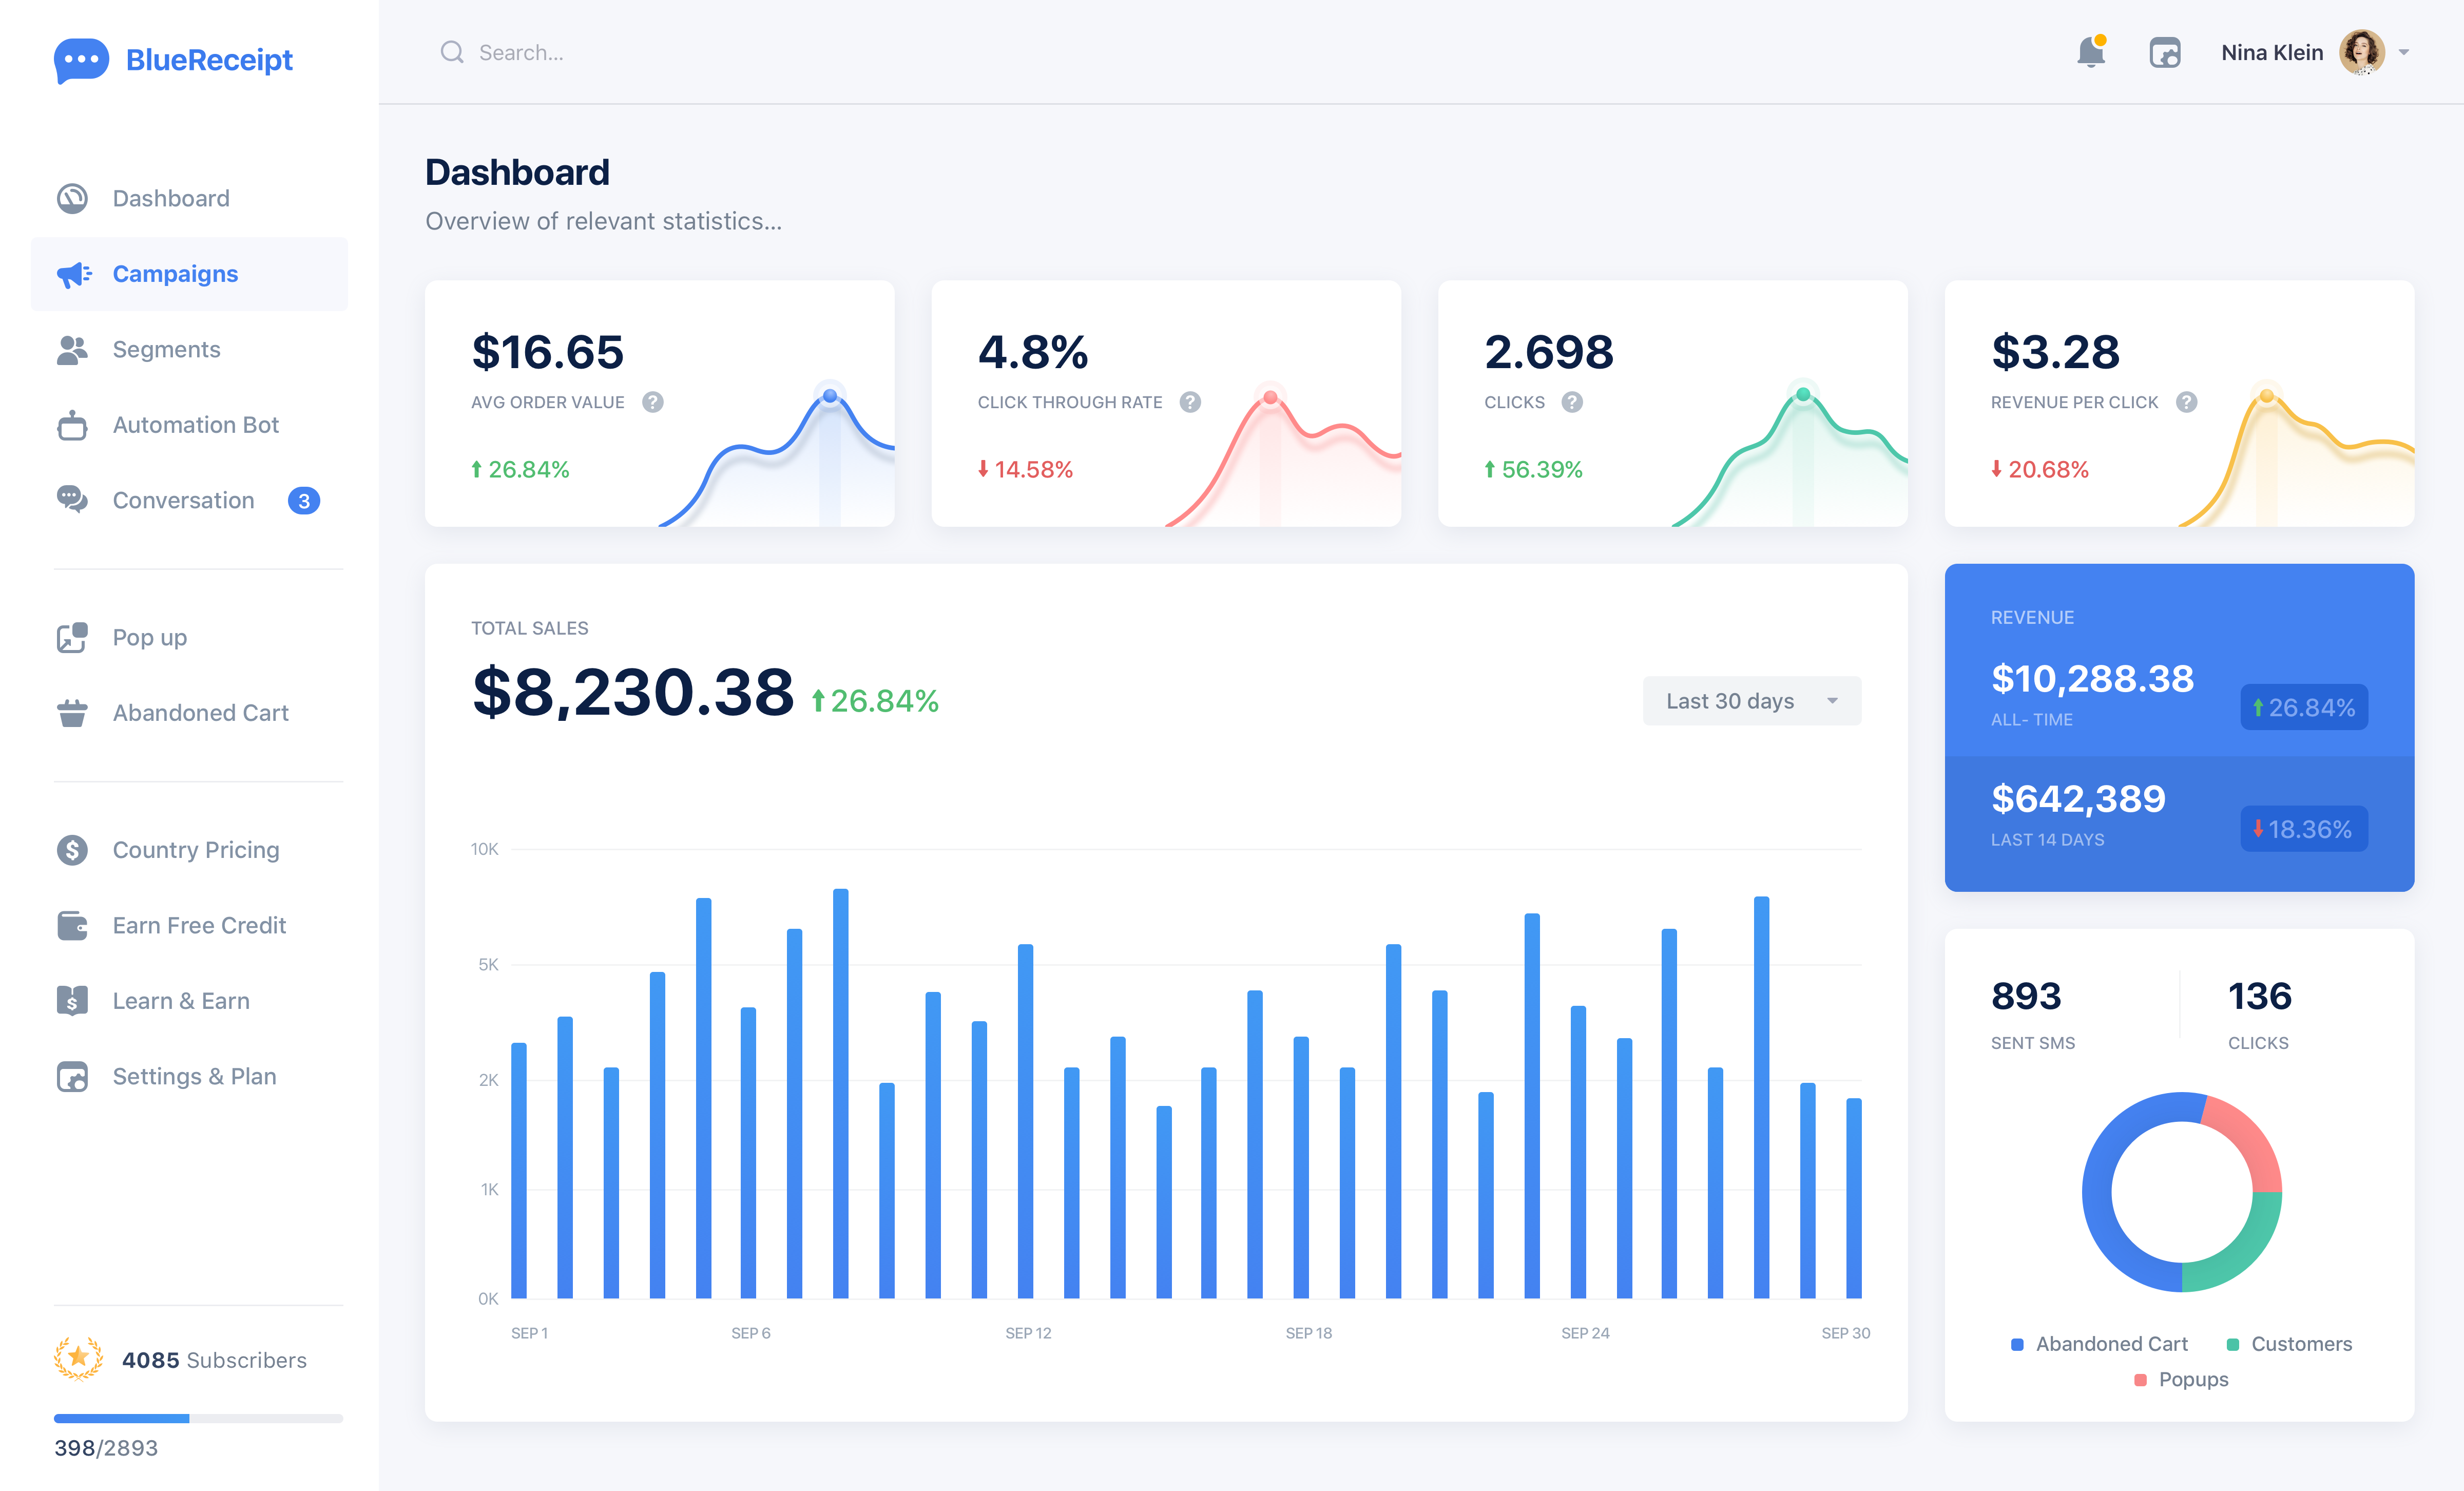Open the settings icon beside the bell

(x=2164, y=52)
